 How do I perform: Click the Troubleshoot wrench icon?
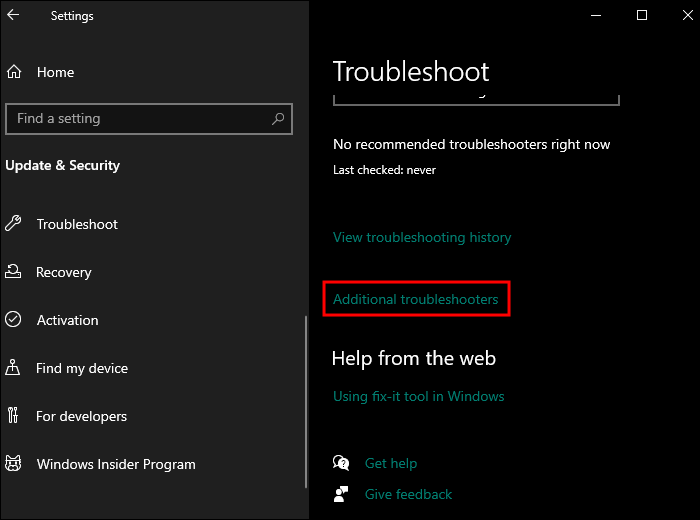tap(14, 224)
